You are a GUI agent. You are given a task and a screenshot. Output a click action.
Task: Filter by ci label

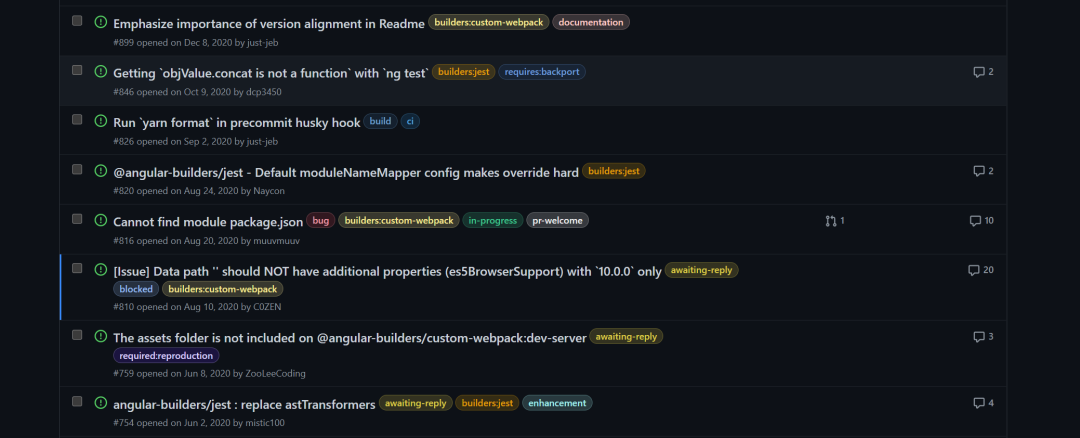(410, 121)
